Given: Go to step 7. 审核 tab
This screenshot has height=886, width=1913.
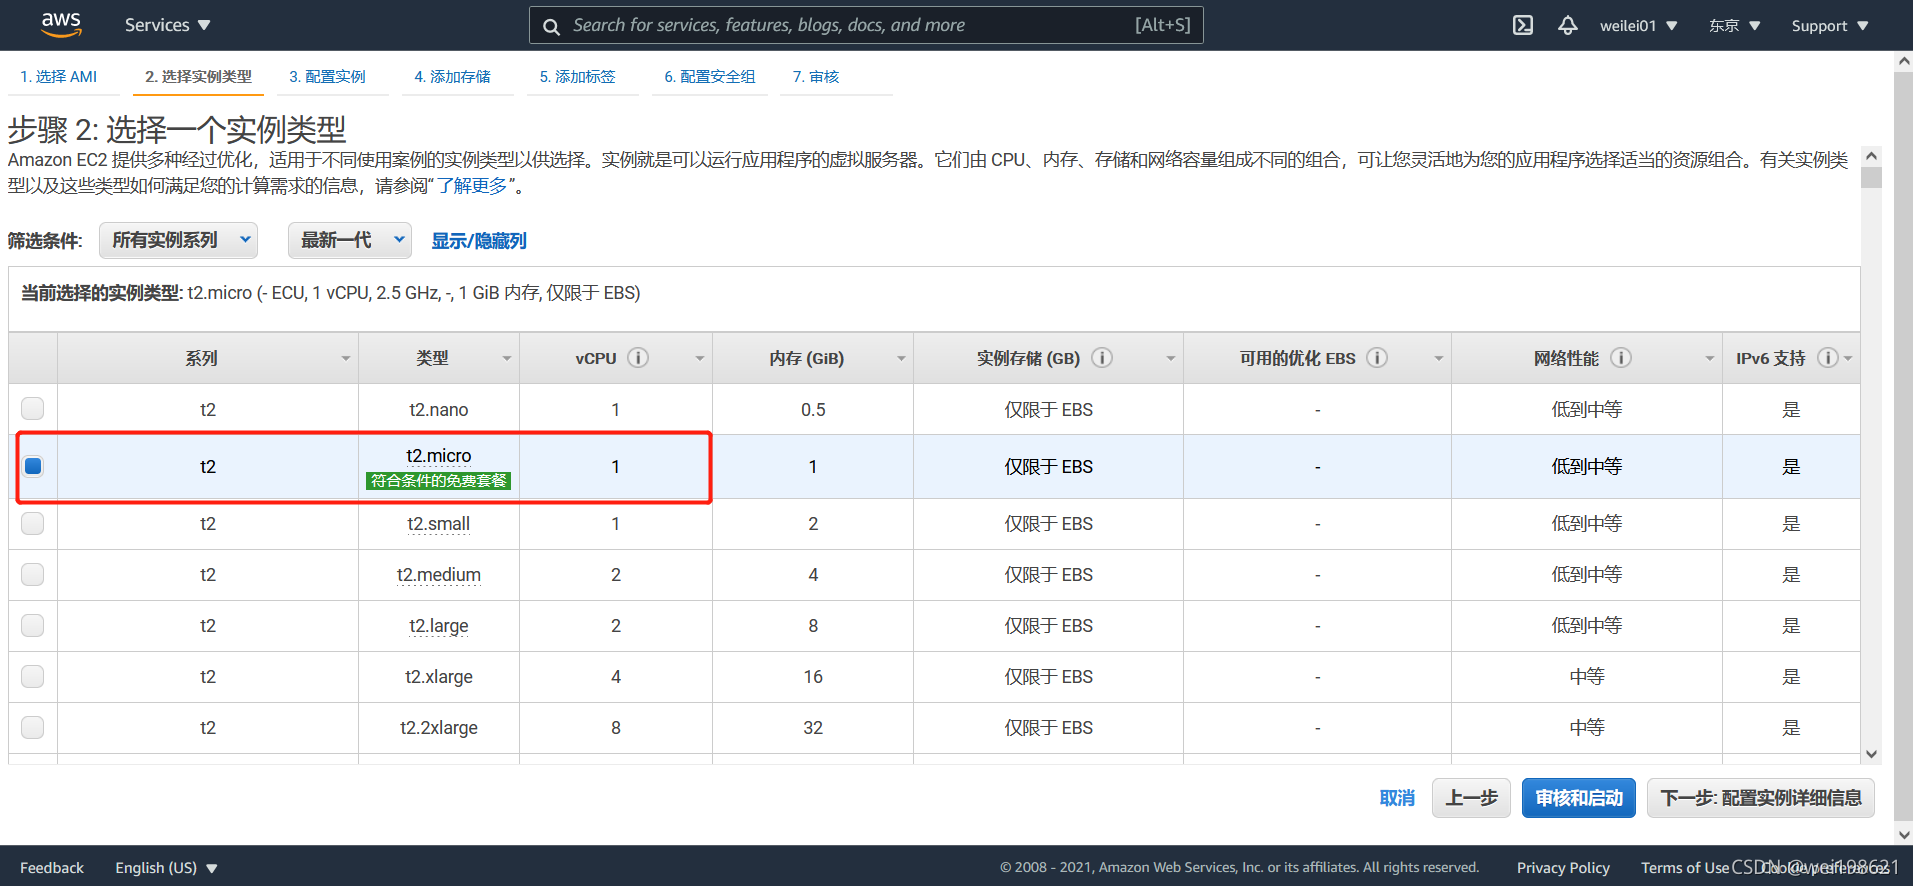Looking at the screenshot, I should [816, 77].
